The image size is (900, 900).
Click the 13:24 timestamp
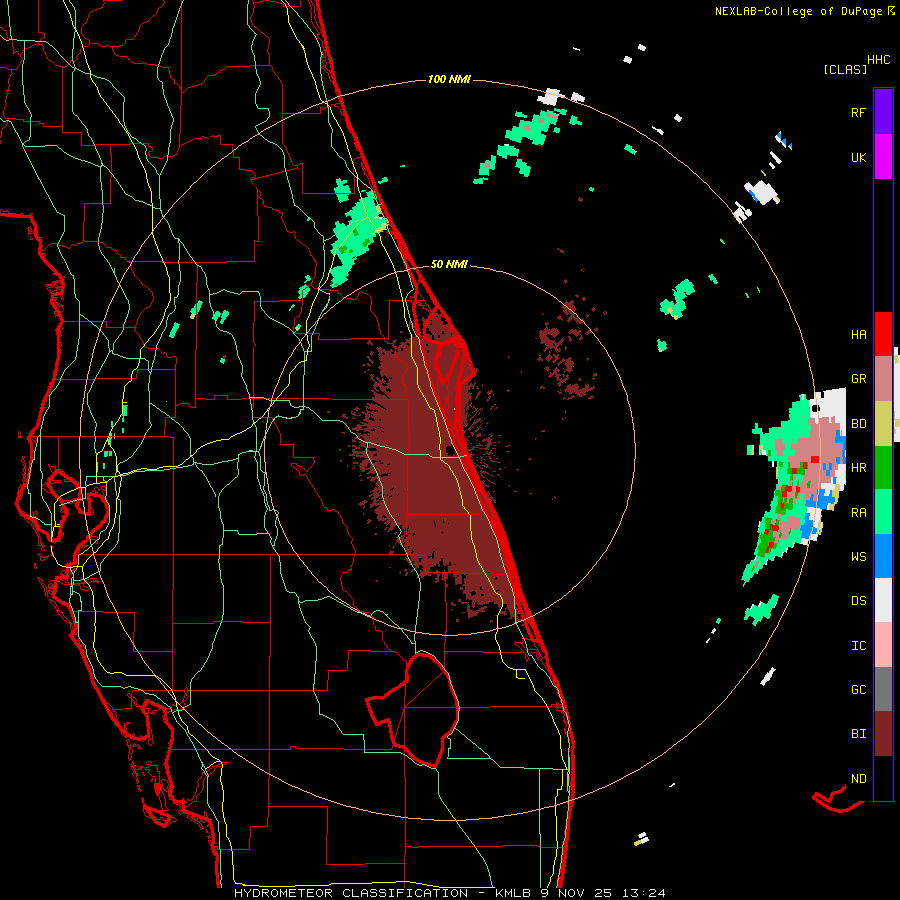(x=645, y=893)
